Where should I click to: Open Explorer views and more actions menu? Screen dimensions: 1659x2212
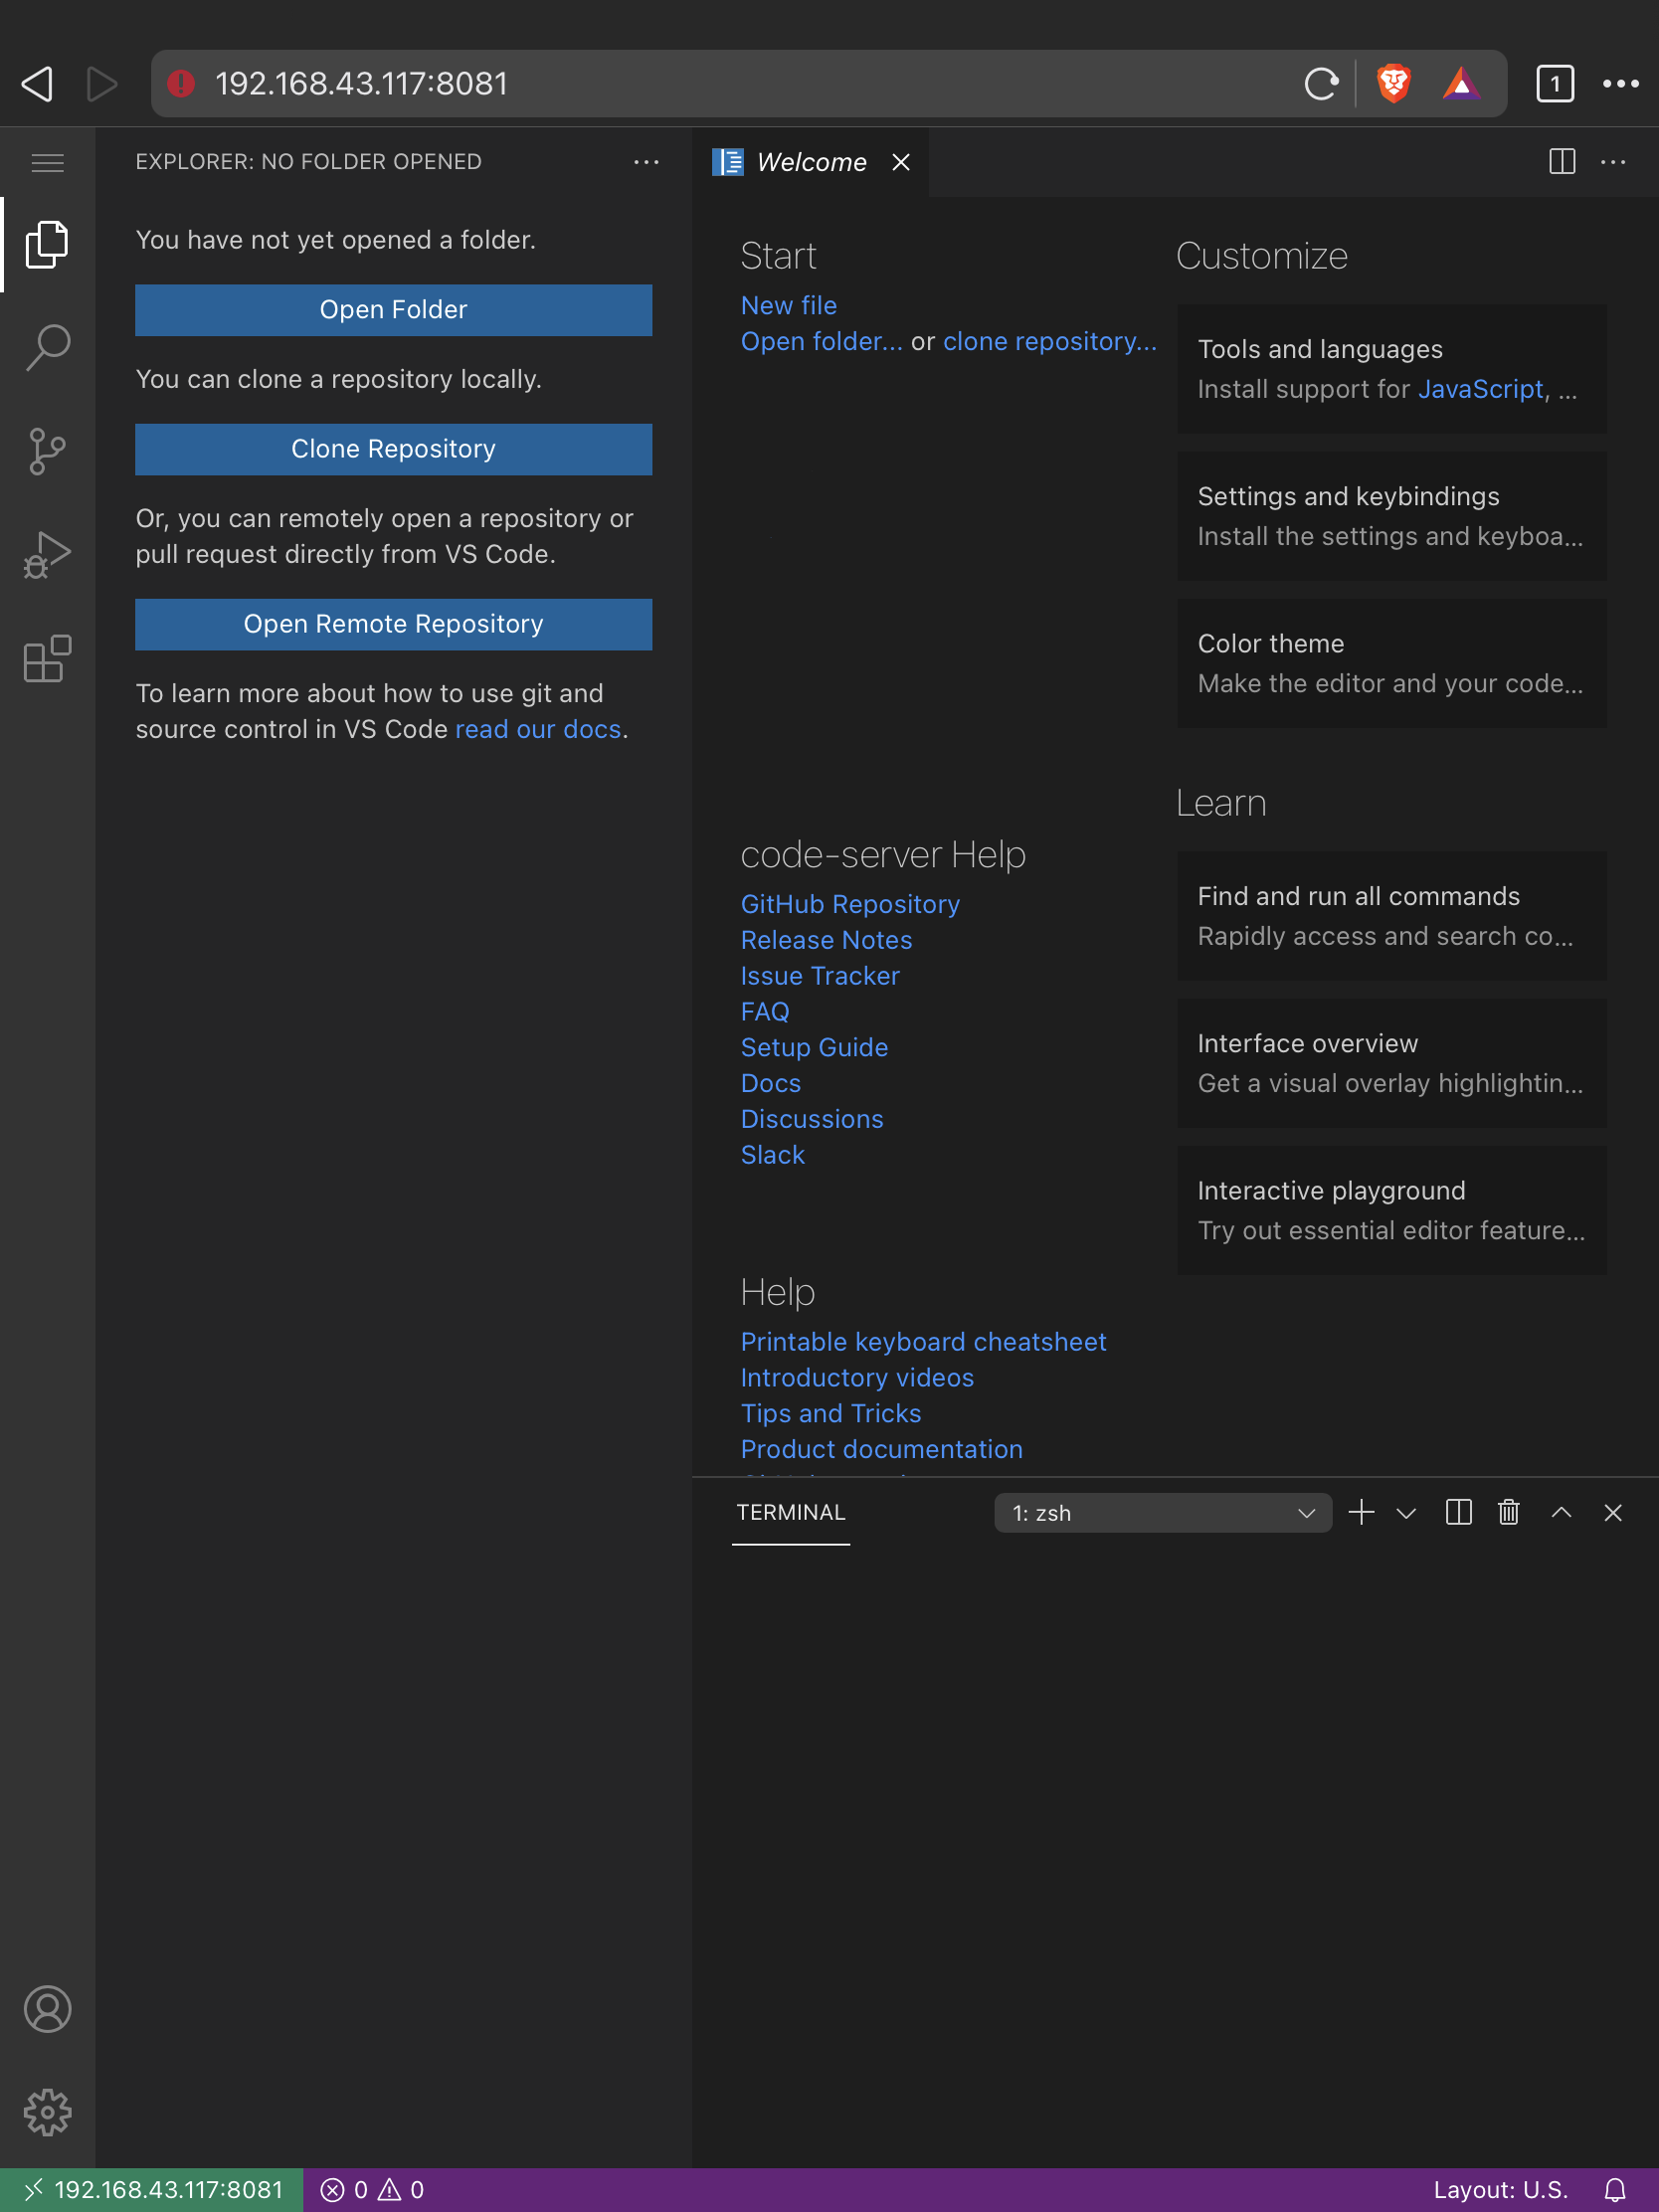pyautogui.click(x=646, y=162)
